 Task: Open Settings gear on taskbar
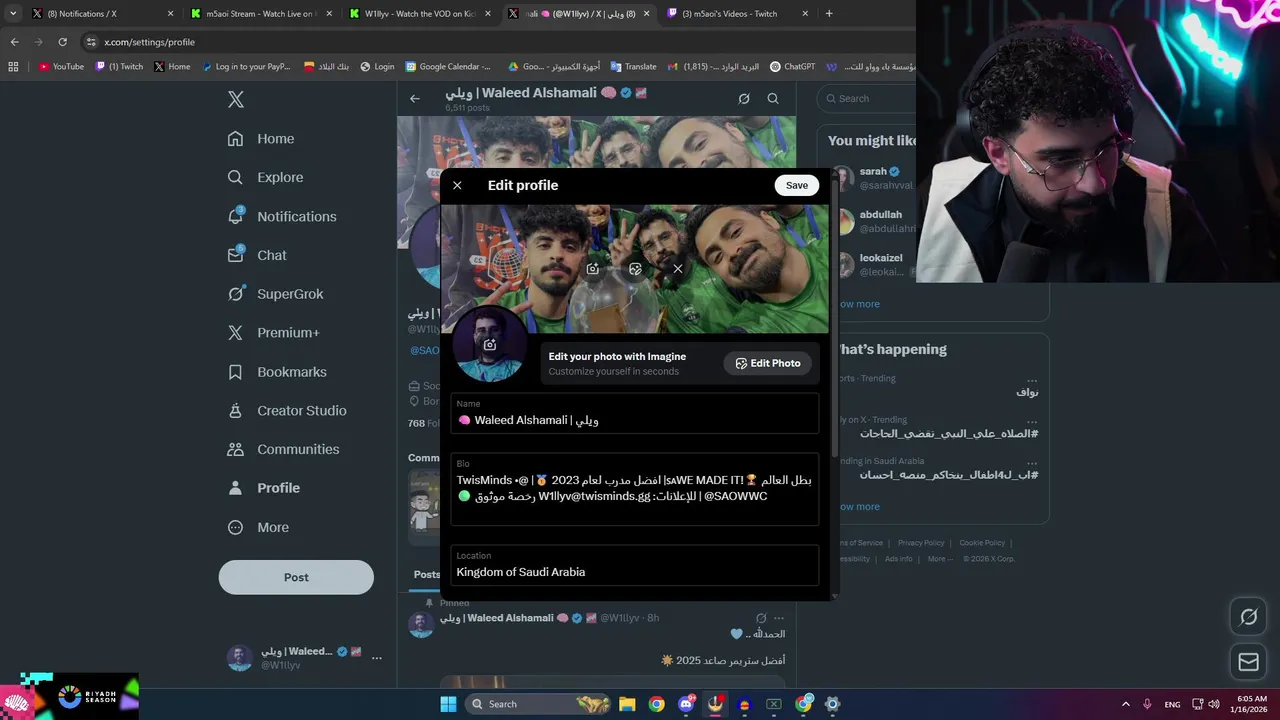click(832, 704)
